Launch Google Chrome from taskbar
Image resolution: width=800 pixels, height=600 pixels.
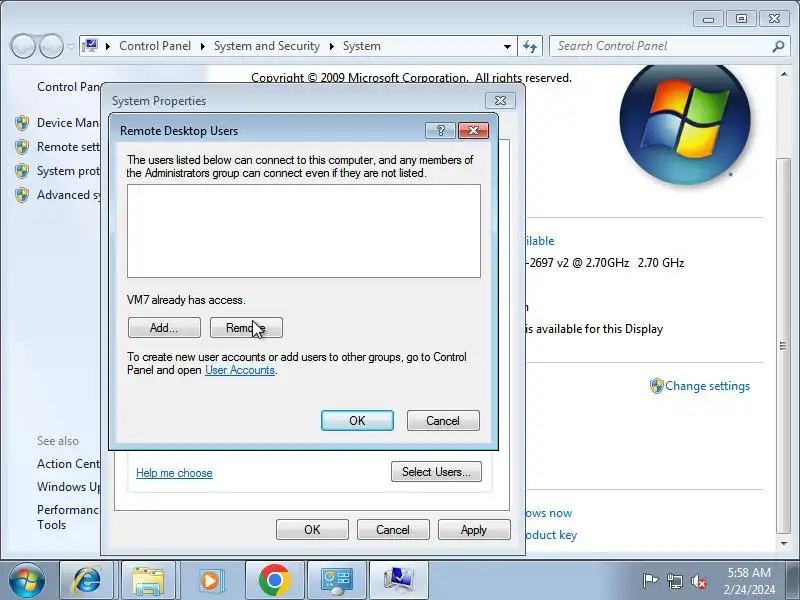click(274, 580)
